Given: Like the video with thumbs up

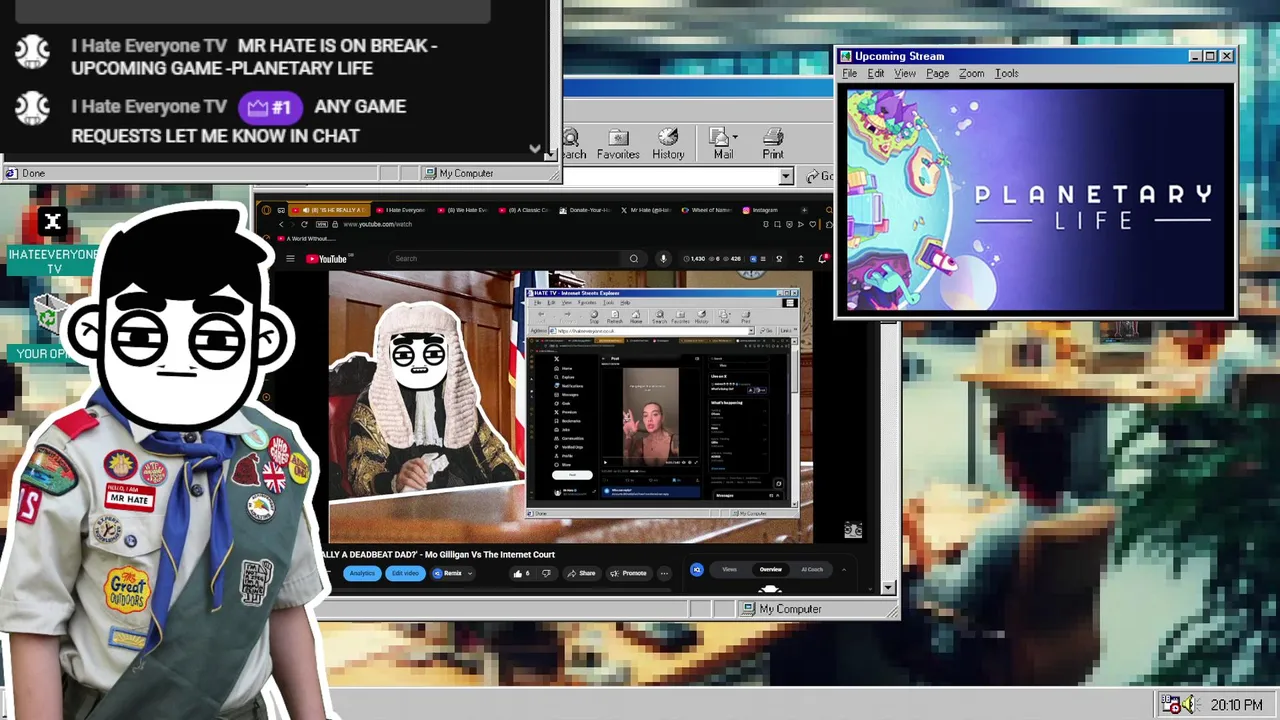Looking at the screenshot, I should coord(521,573).
